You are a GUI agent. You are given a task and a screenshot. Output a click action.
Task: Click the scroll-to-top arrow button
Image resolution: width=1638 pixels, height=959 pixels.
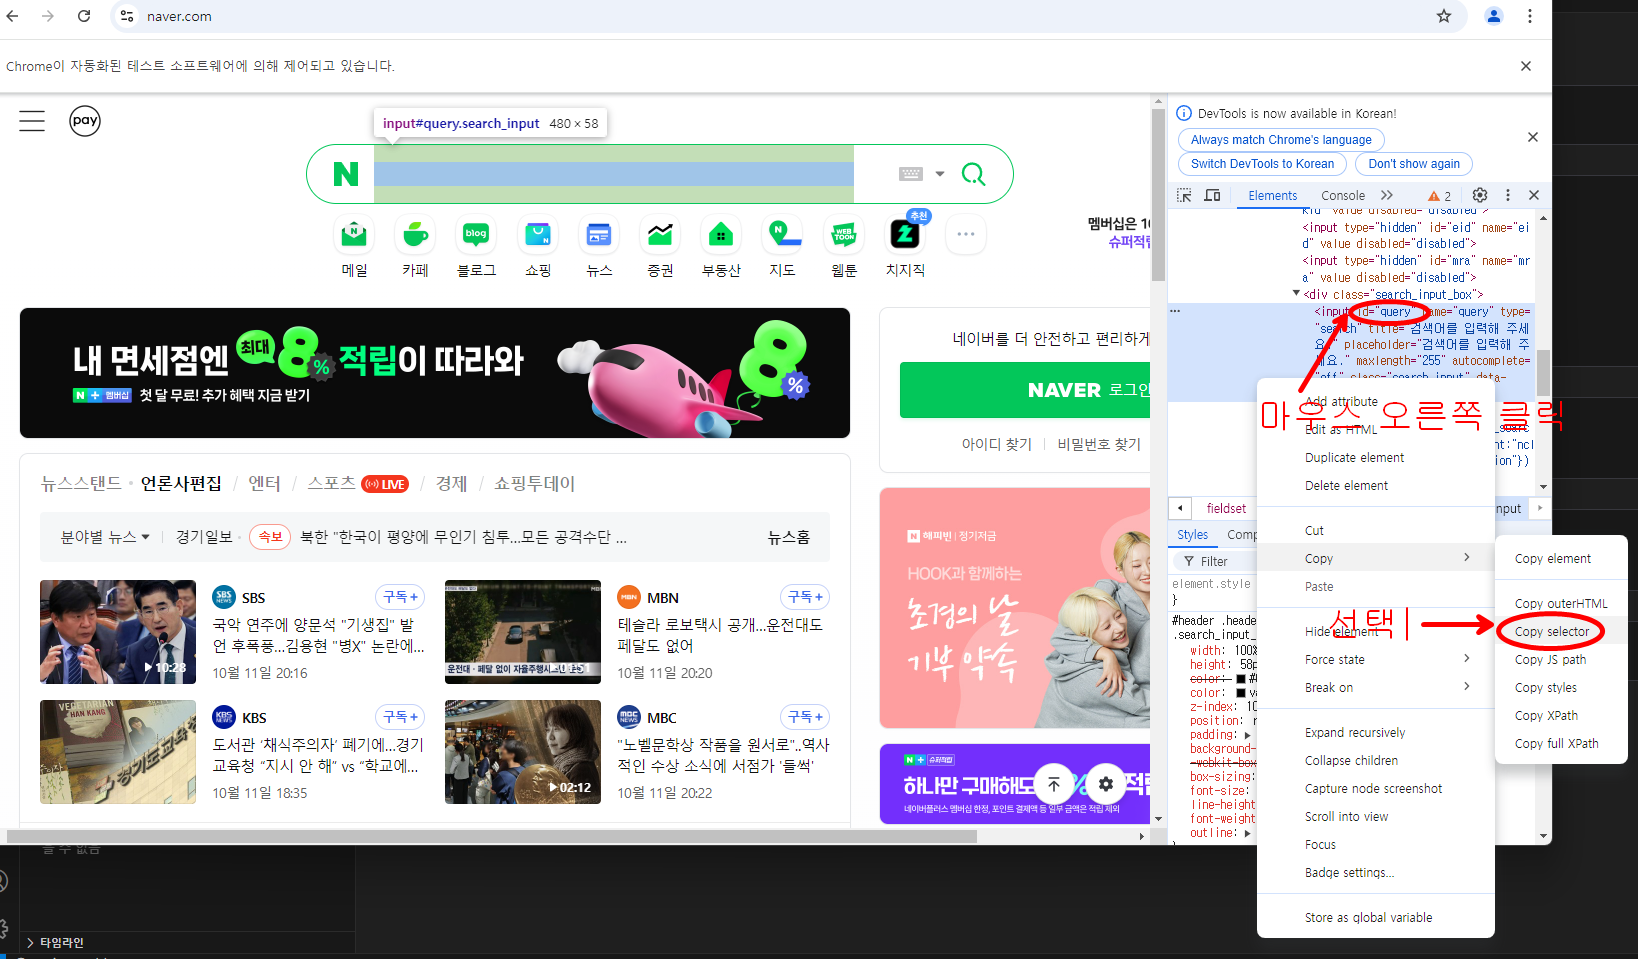[x=1053, y=784]
